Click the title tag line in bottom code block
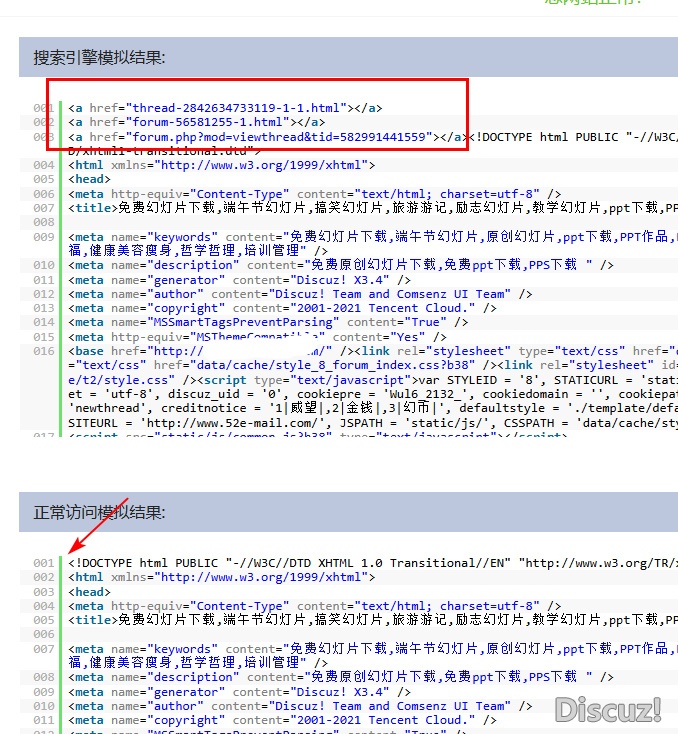The image size is (678, 734). coord(370,620)
